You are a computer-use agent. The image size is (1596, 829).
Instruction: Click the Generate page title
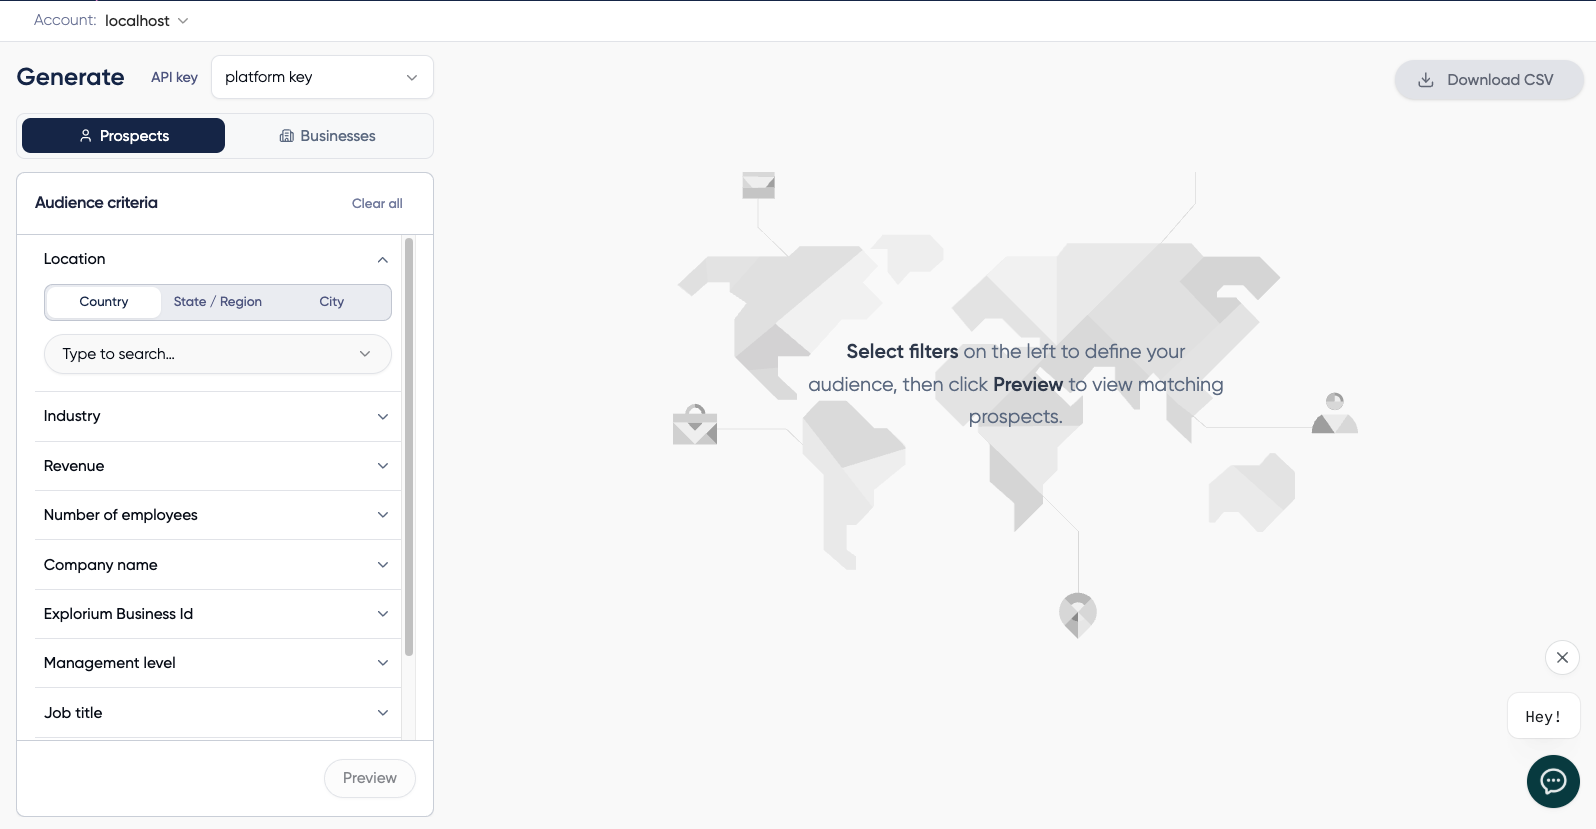pyautogui.click(x=70, y=77)
